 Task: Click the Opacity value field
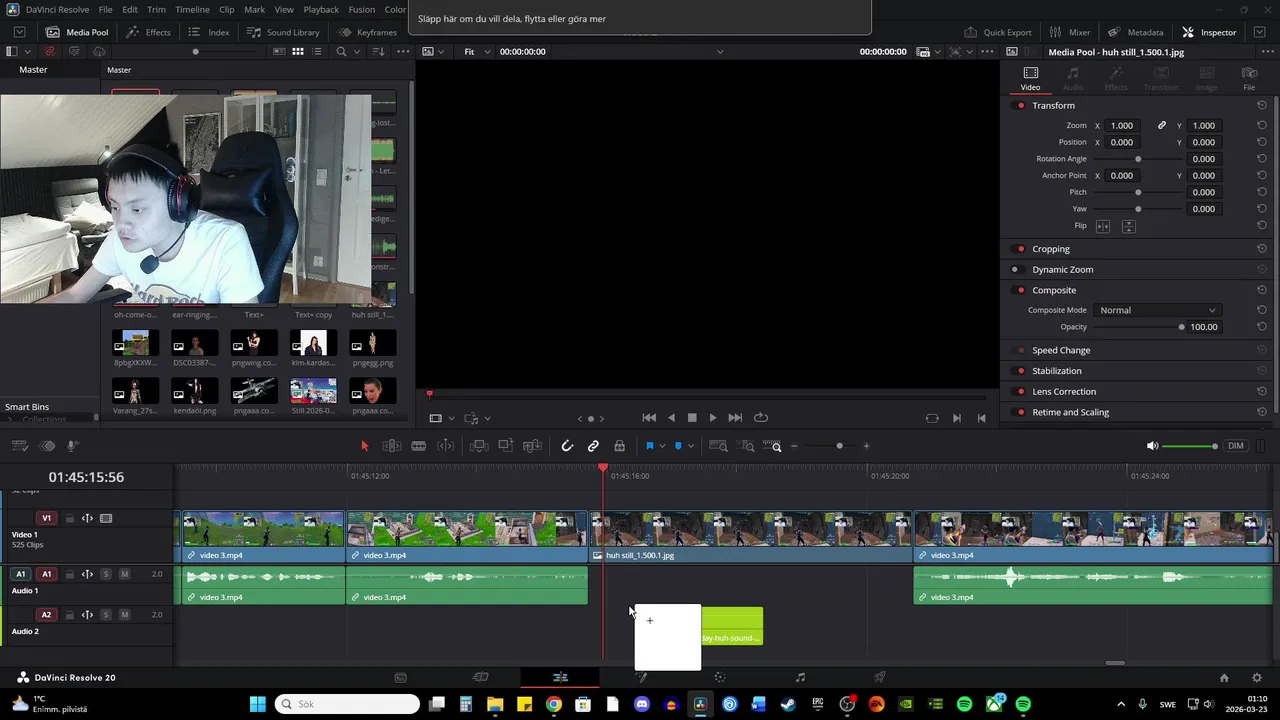click(x=1203, y=327)
